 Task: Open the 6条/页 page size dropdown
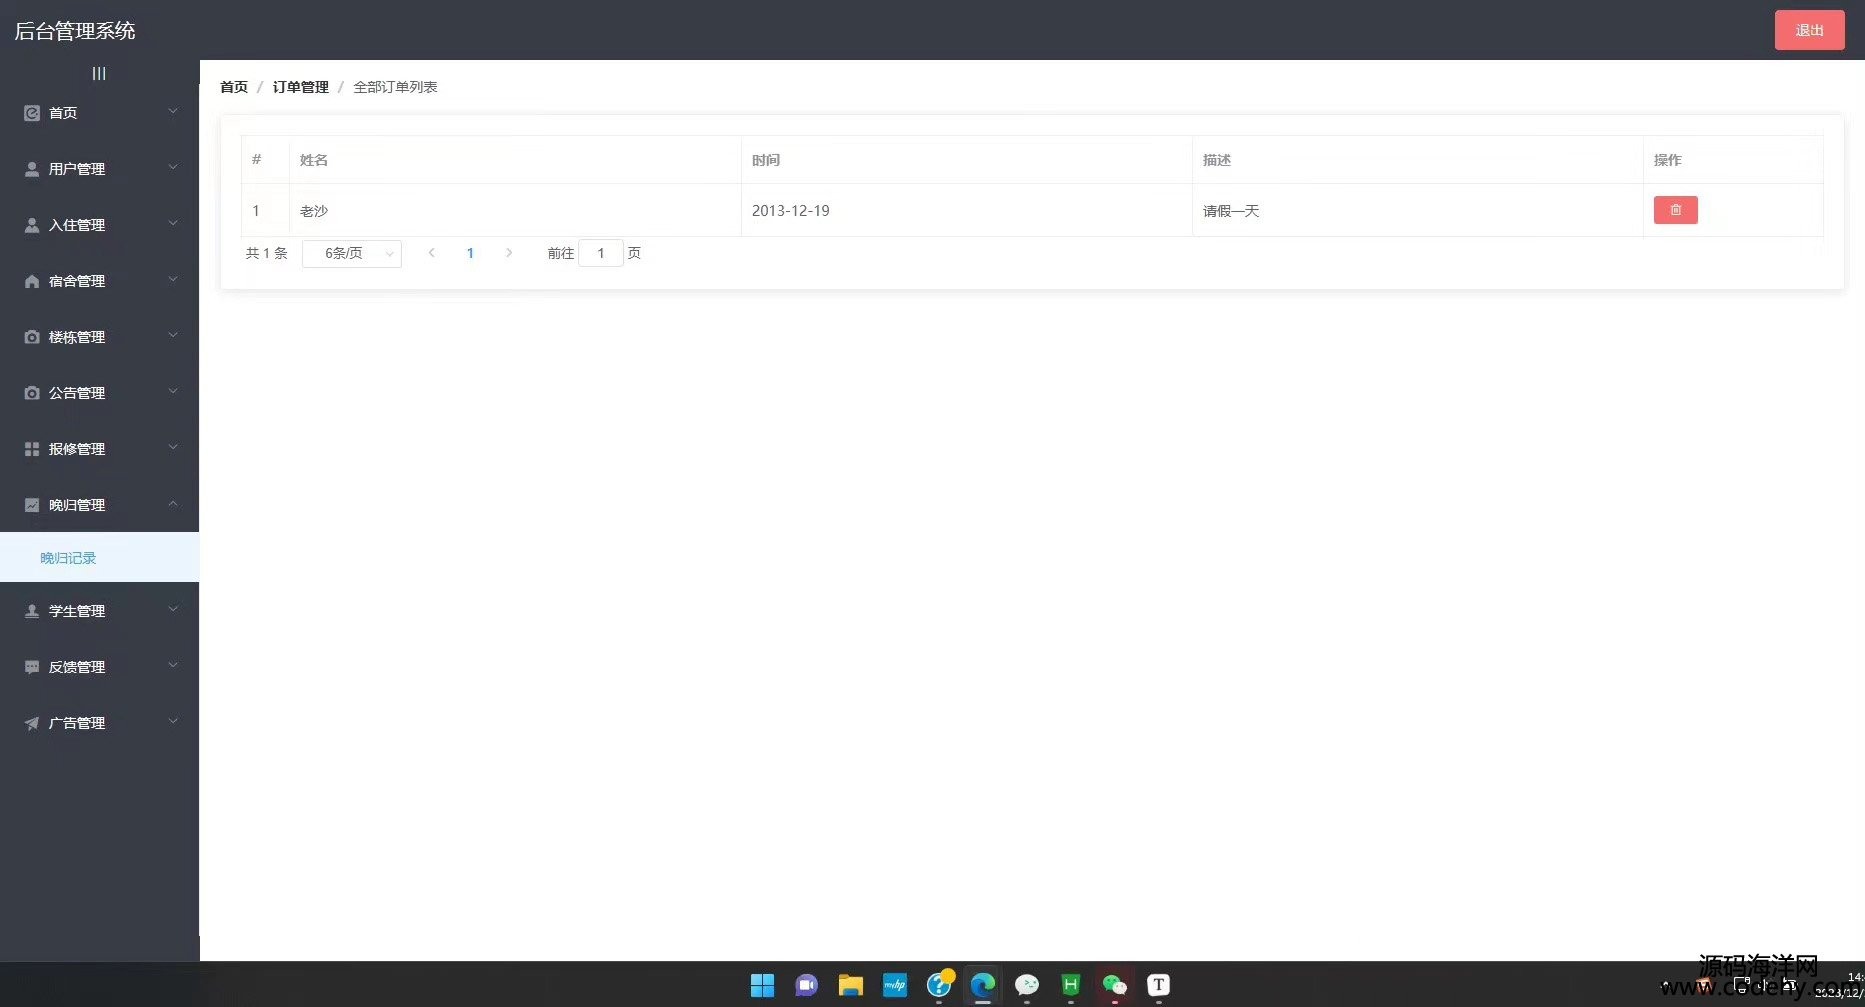coord(352,254)
